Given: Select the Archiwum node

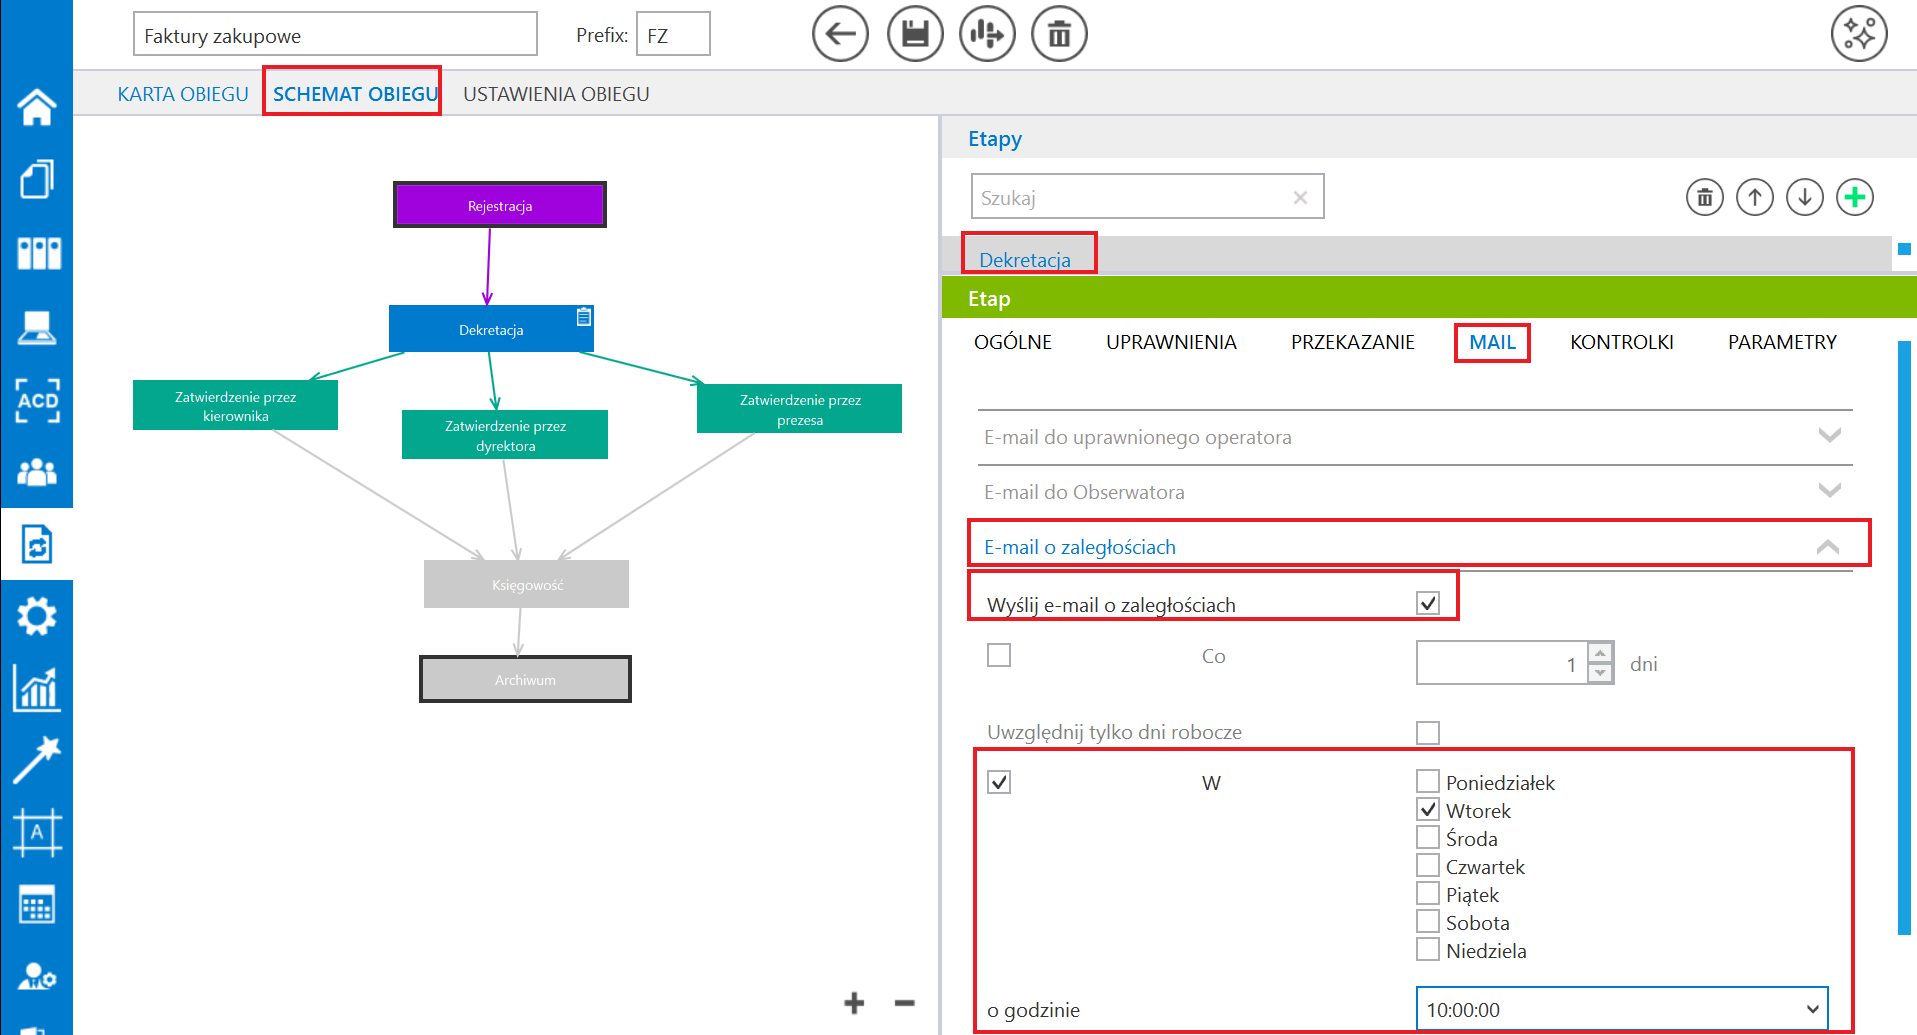Looking at the screenshot, I should [525, 679].
